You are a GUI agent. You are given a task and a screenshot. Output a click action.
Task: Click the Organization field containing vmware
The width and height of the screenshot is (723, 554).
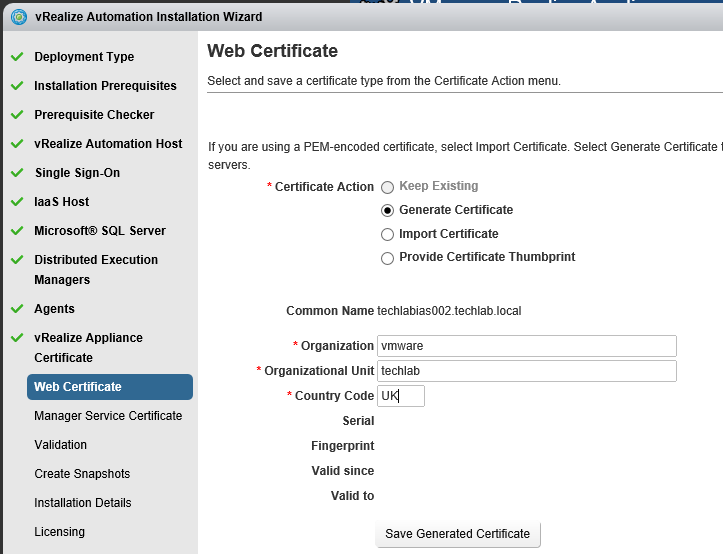tap(527, 346)
